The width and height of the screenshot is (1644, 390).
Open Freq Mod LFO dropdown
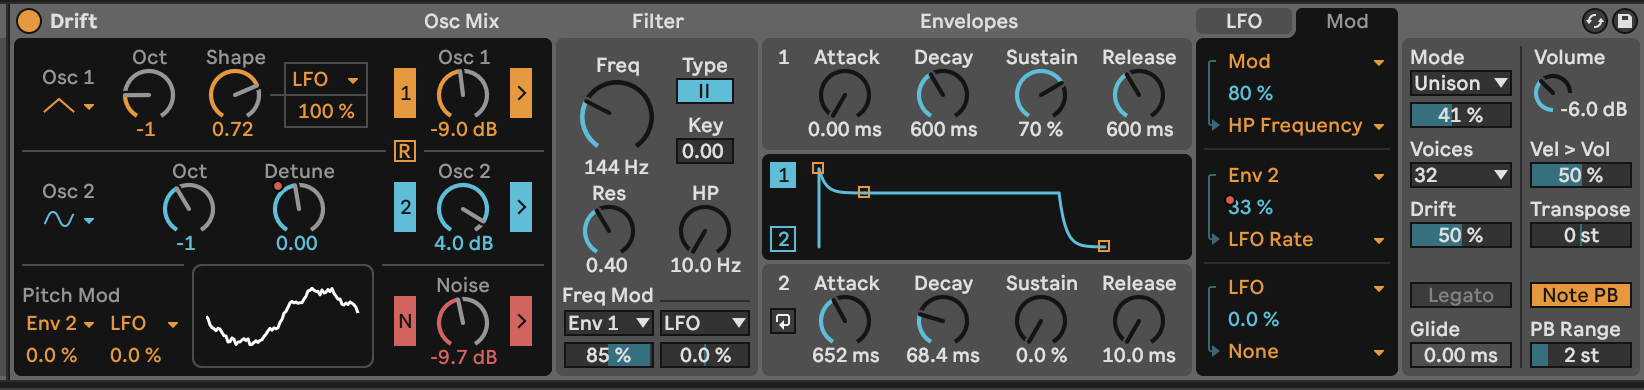tap(705, 323)
